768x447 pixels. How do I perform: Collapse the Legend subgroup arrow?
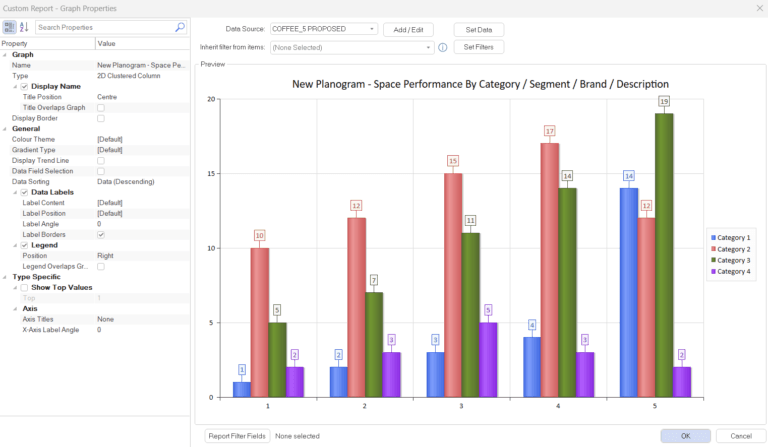pos(15,245)
